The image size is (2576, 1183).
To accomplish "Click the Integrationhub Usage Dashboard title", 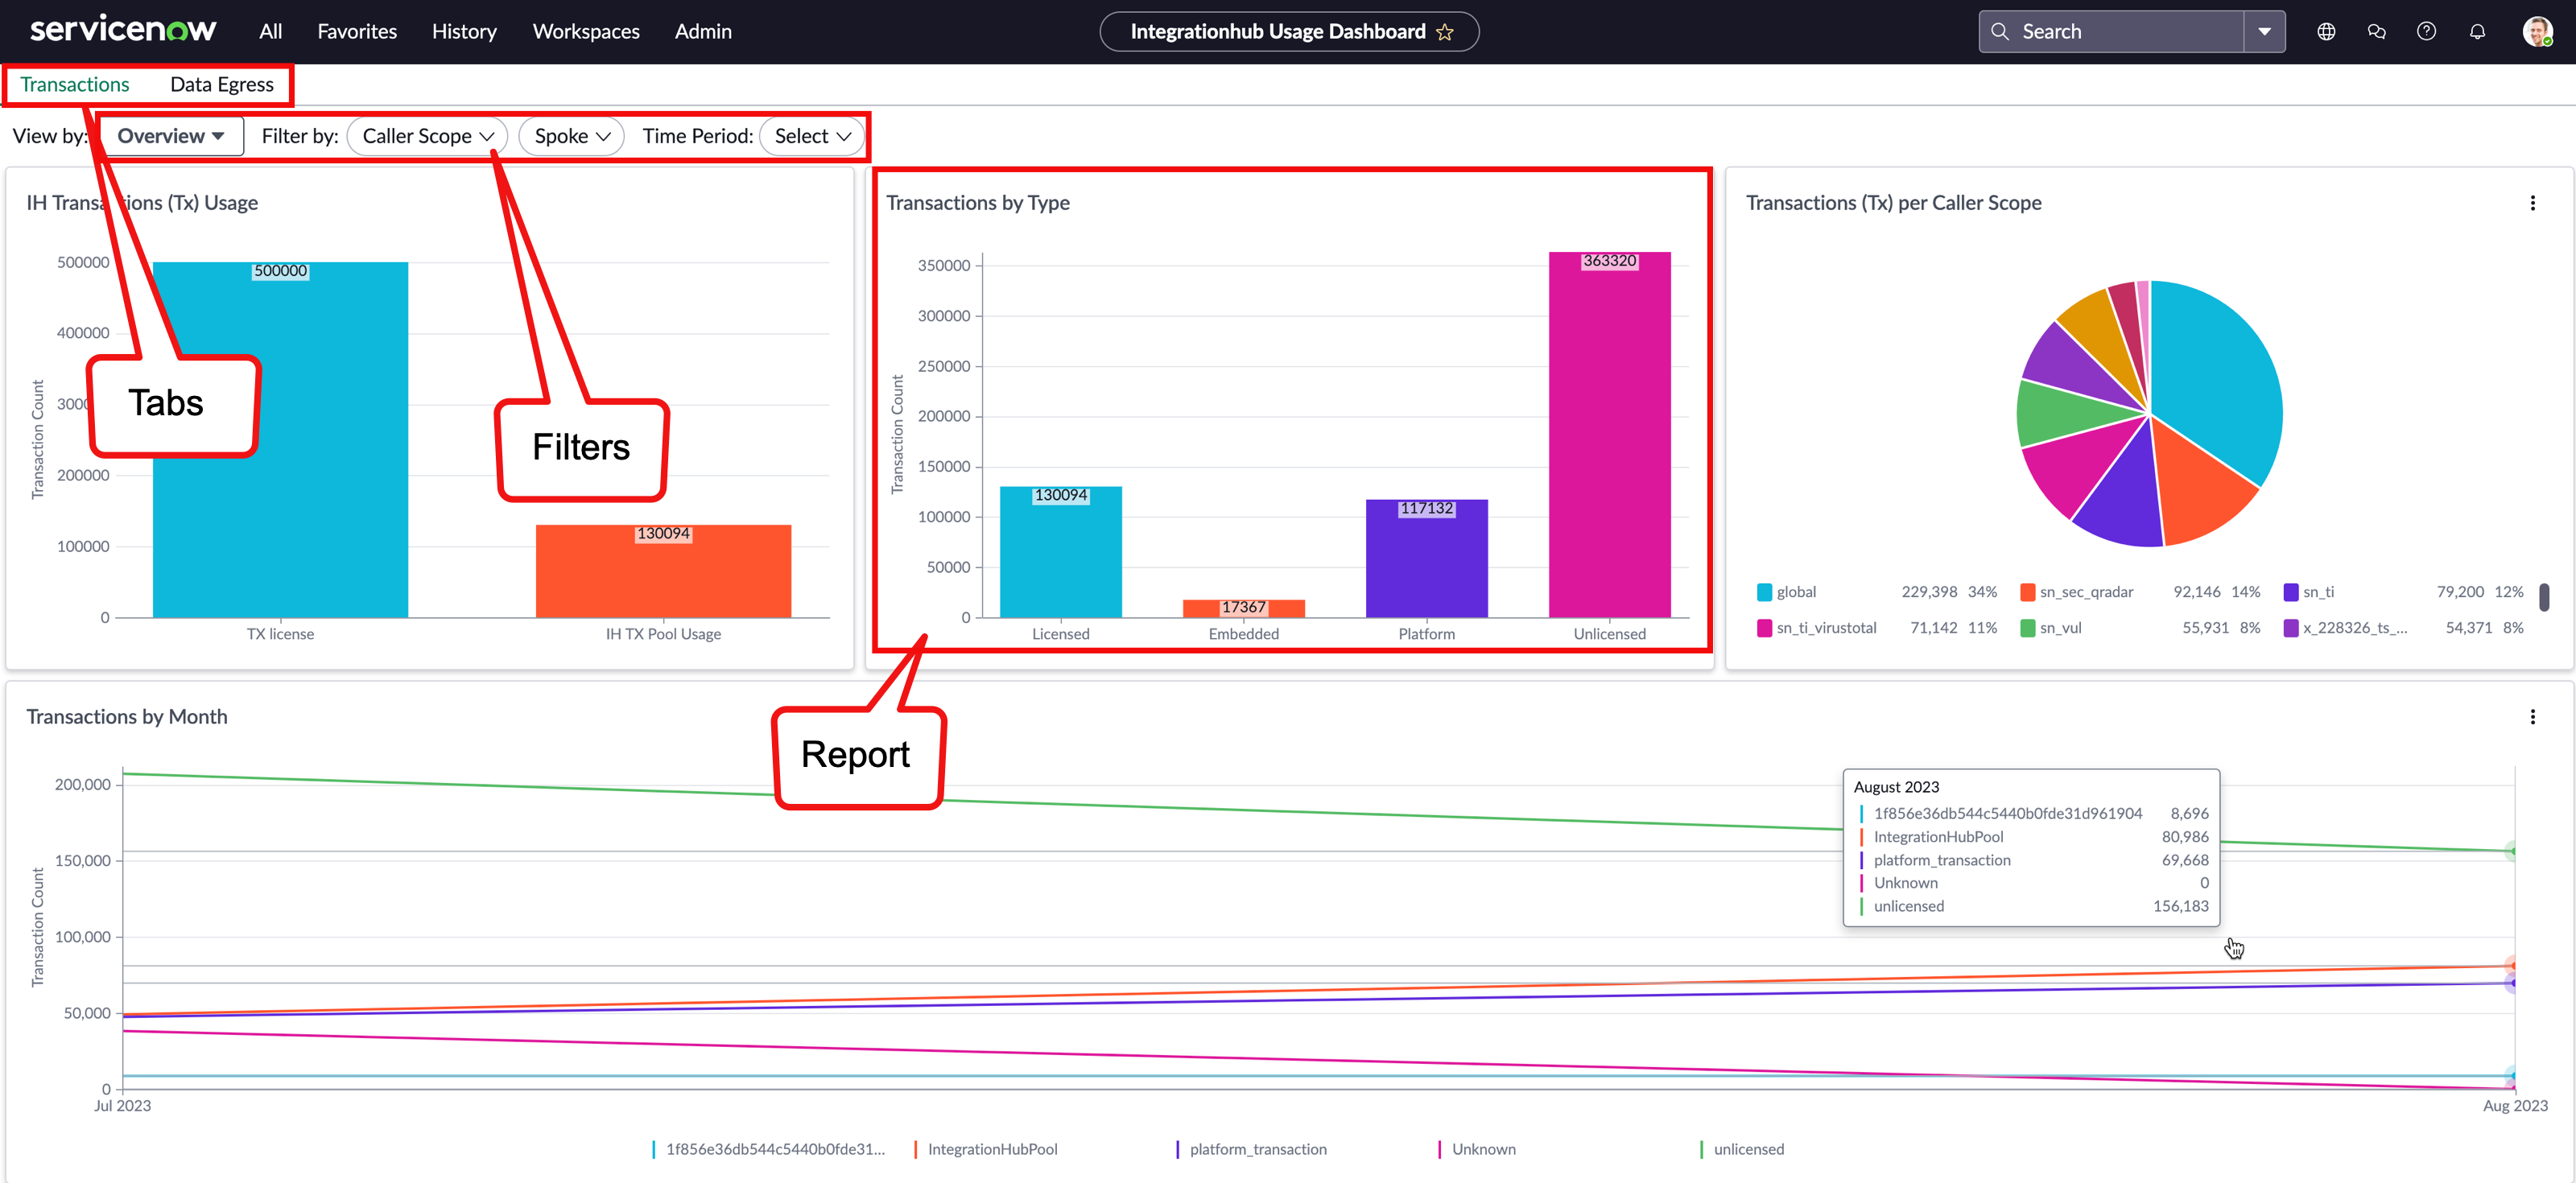I will (x=1278, y=32).
